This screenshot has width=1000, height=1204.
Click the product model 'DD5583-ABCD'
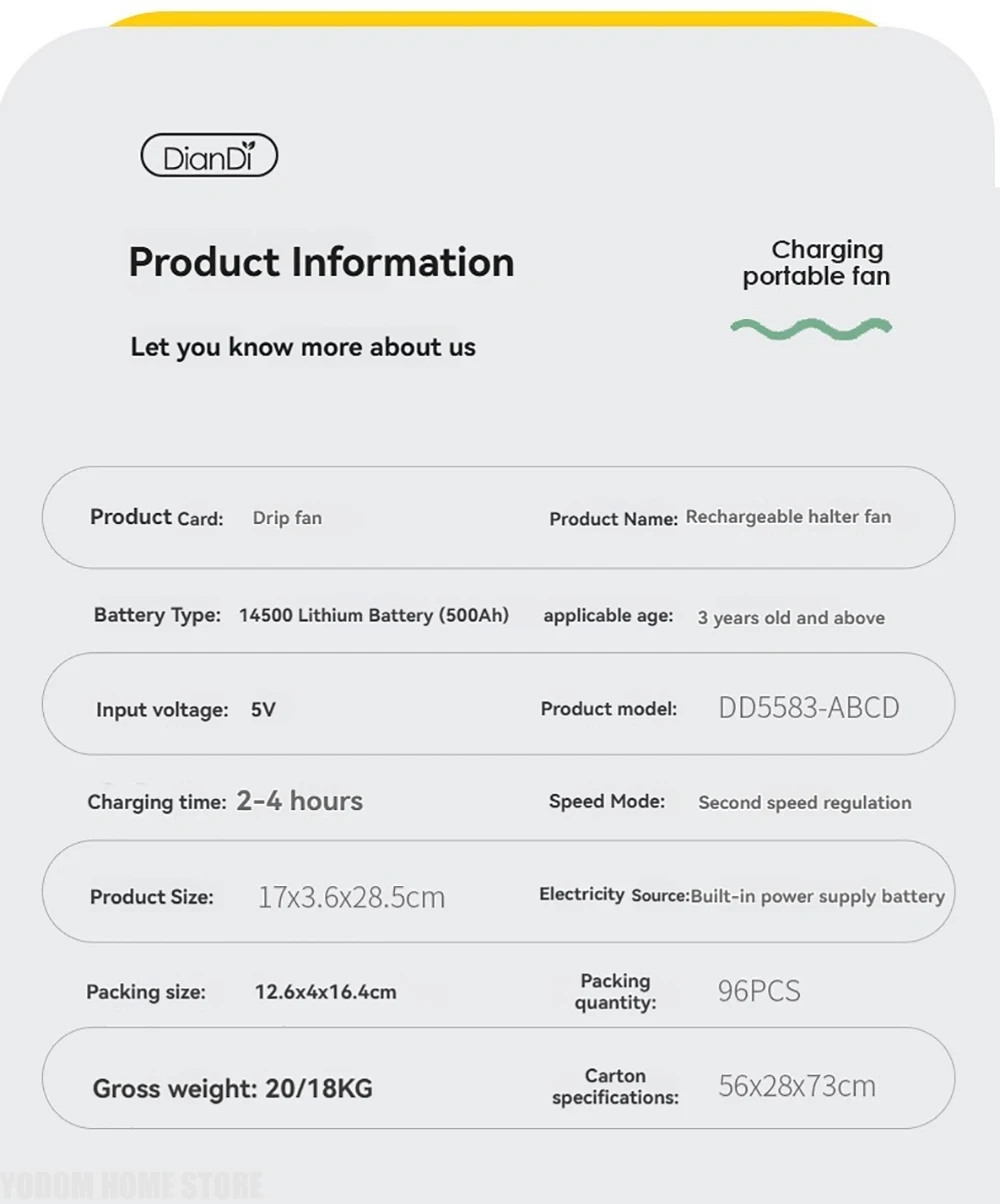809,708
